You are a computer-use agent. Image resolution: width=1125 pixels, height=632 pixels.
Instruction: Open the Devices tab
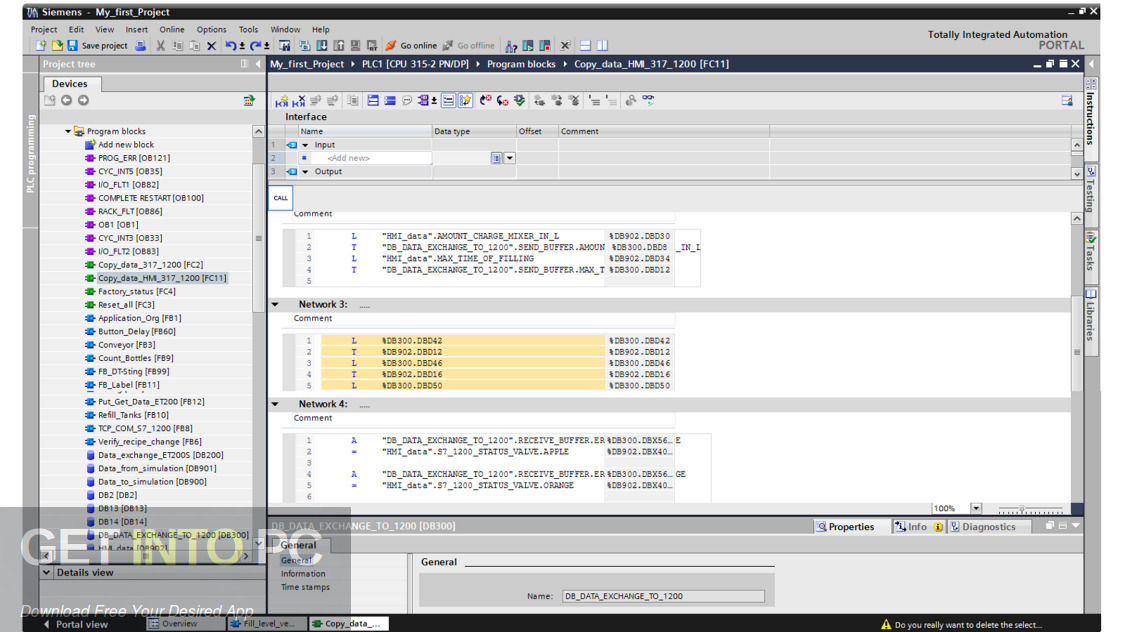coord(70,83)
